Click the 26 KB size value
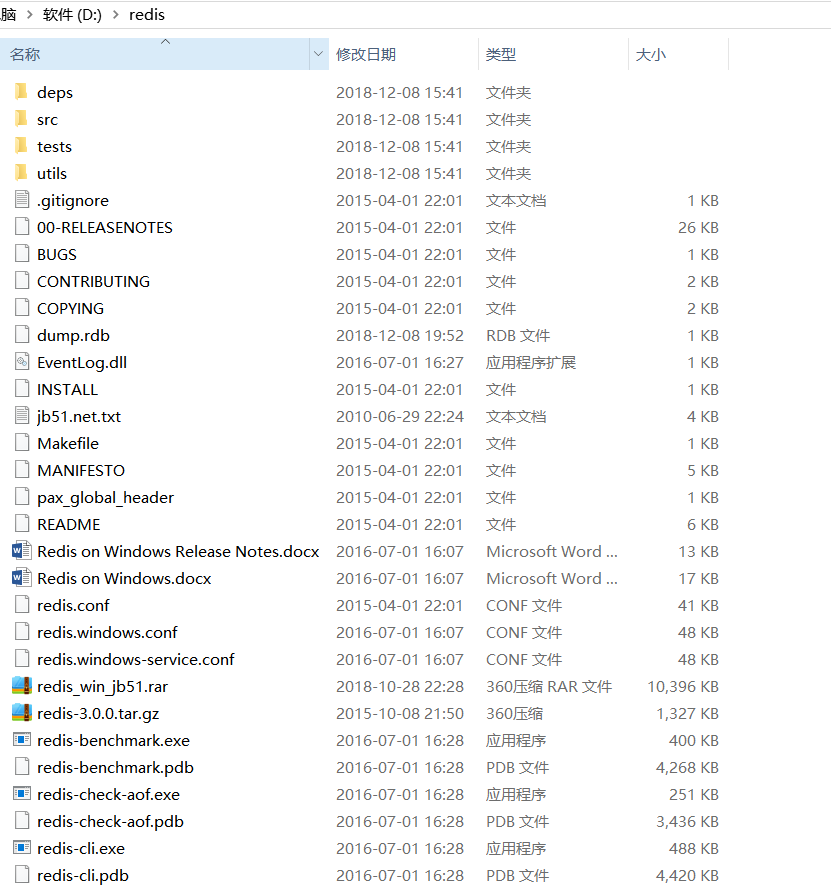831x890 pixels. 698,227
